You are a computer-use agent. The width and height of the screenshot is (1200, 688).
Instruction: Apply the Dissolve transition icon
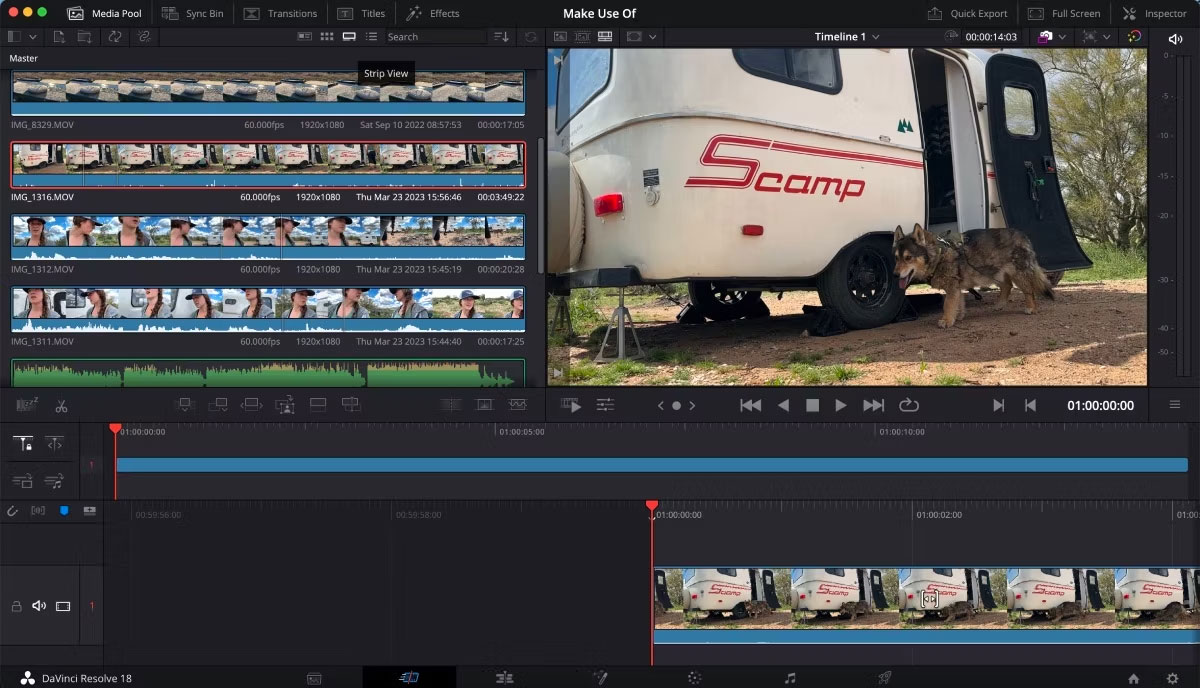pos(484,405)
